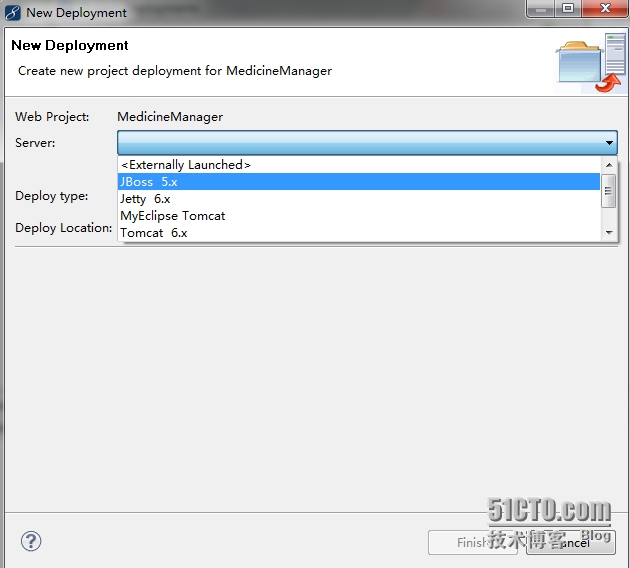The height and width of the screenshot is (568, 630).
Task: Click the Deploy type: label
Action: point(51,196)
